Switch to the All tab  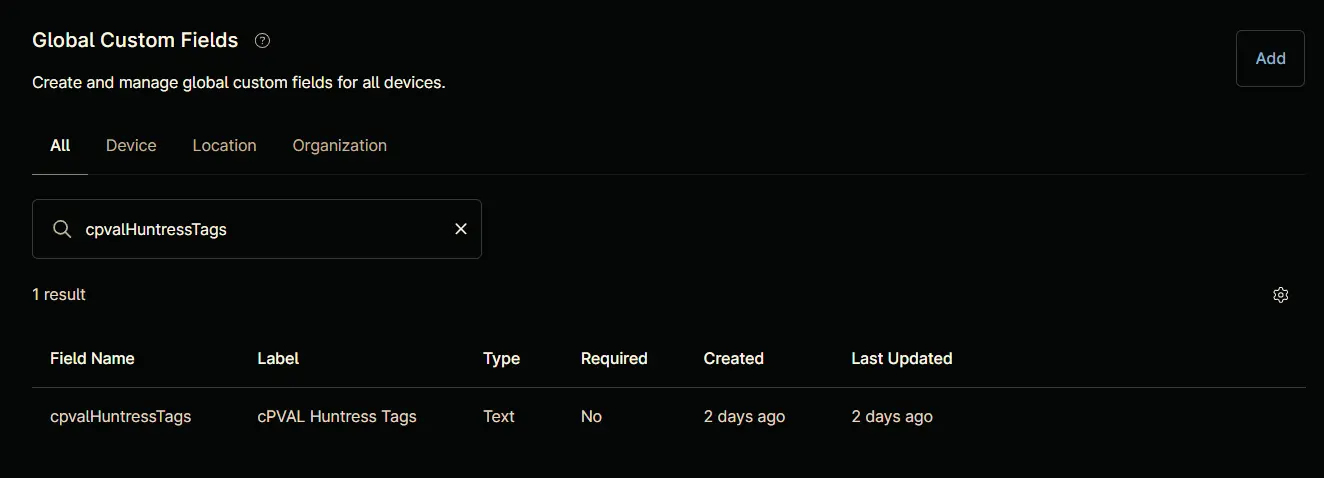click(60, 146)
